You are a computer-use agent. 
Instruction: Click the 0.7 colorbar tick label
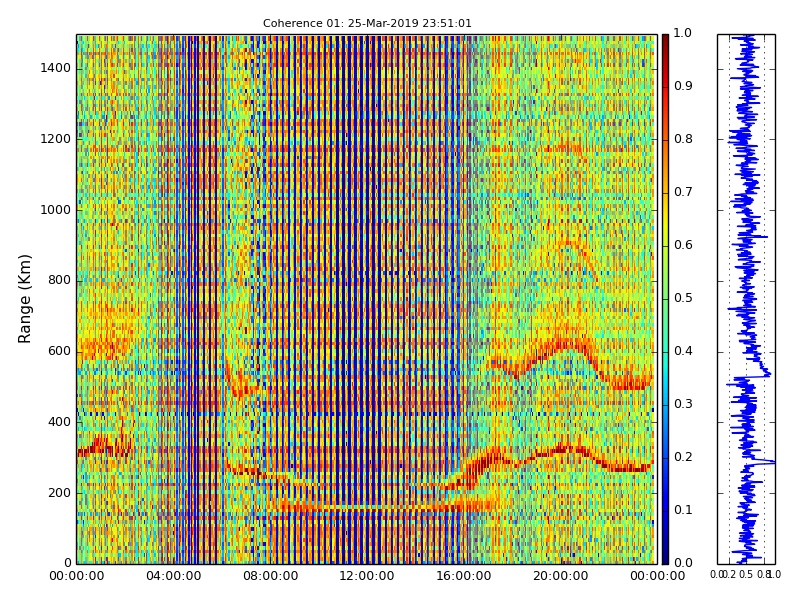[x=683, y=192]
